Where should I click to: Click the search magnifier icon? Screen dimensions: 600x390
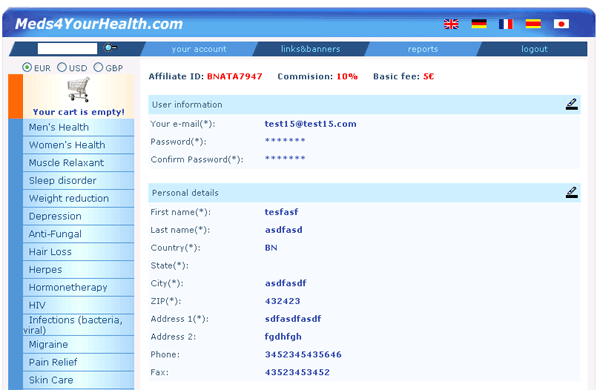[110, 48]
